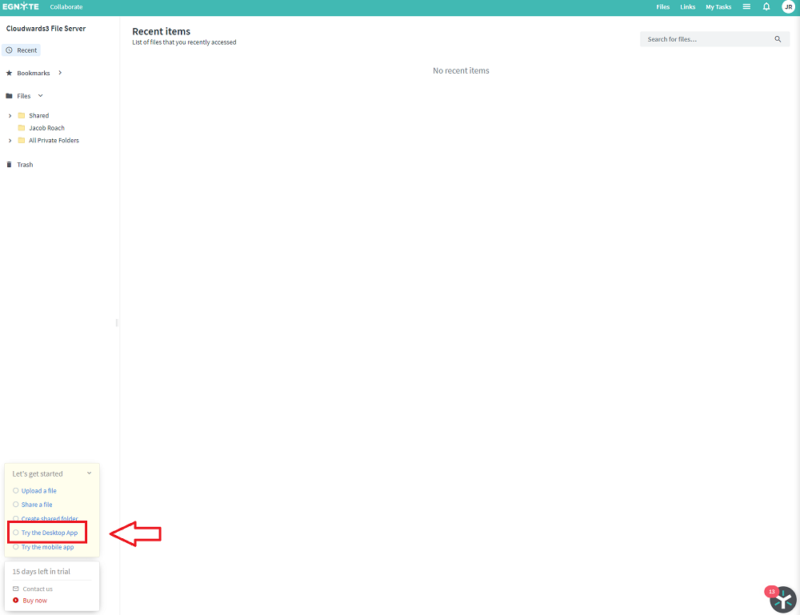Viewport: 800px width, 615px height.
Task: Click the 15 days left in trial text
Action: point(41,572)
